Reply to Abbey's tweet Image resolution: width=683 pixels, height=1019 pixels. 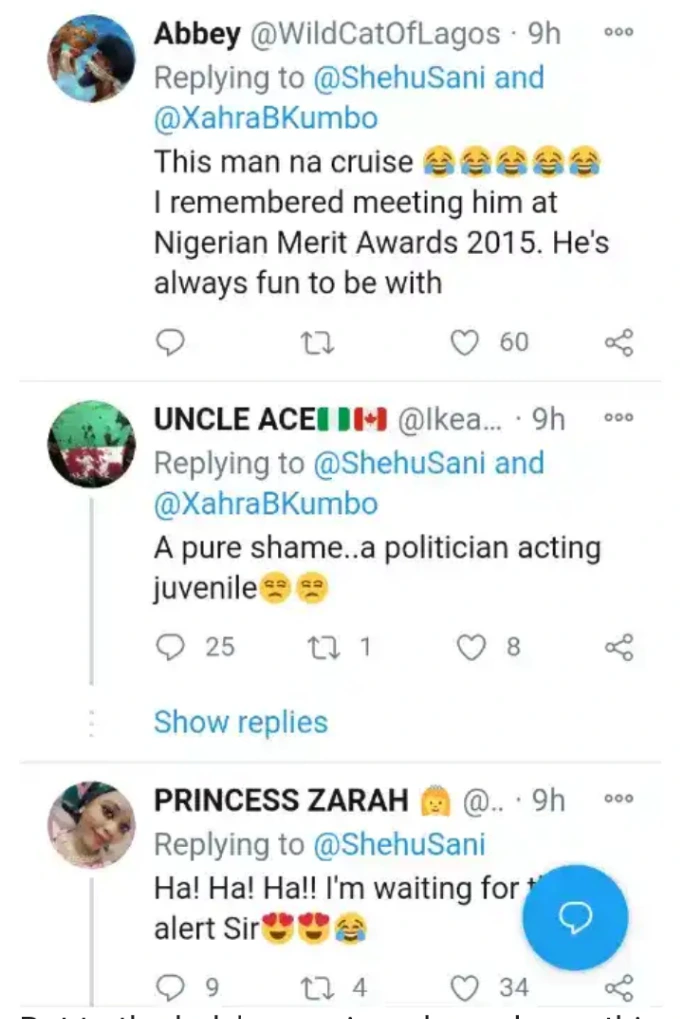(x=171, y=343)
